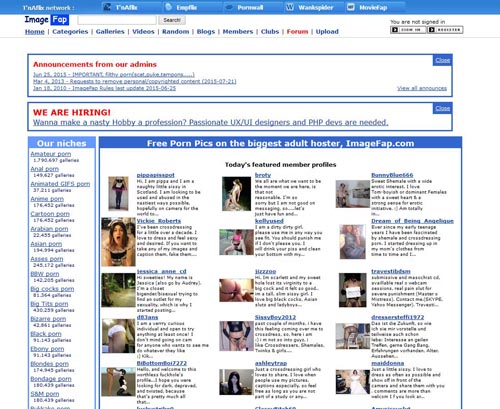Open the Members navigation link
The height and width of the screenshot is (409, 500).
pos(238,32)
